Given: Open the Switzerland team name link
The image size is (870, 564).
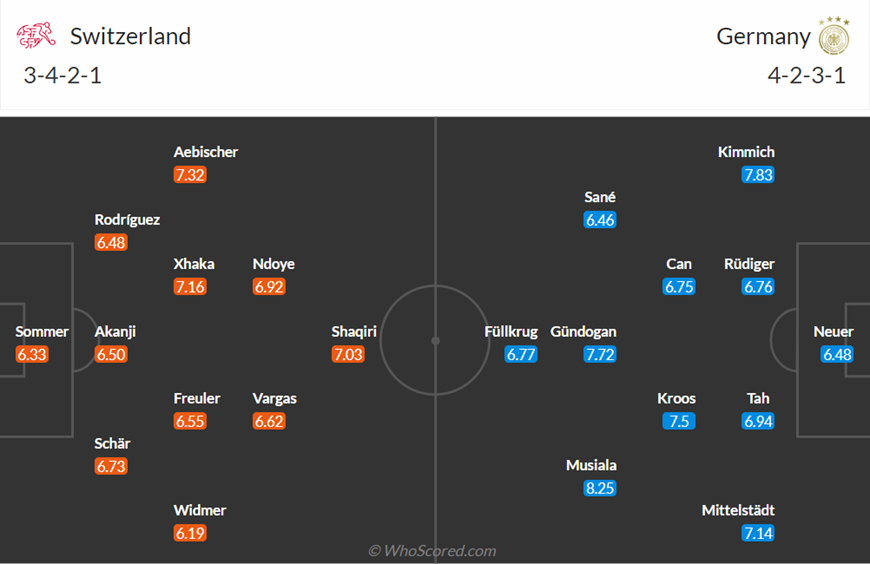Looking at the screenshot, I should 130,36.
